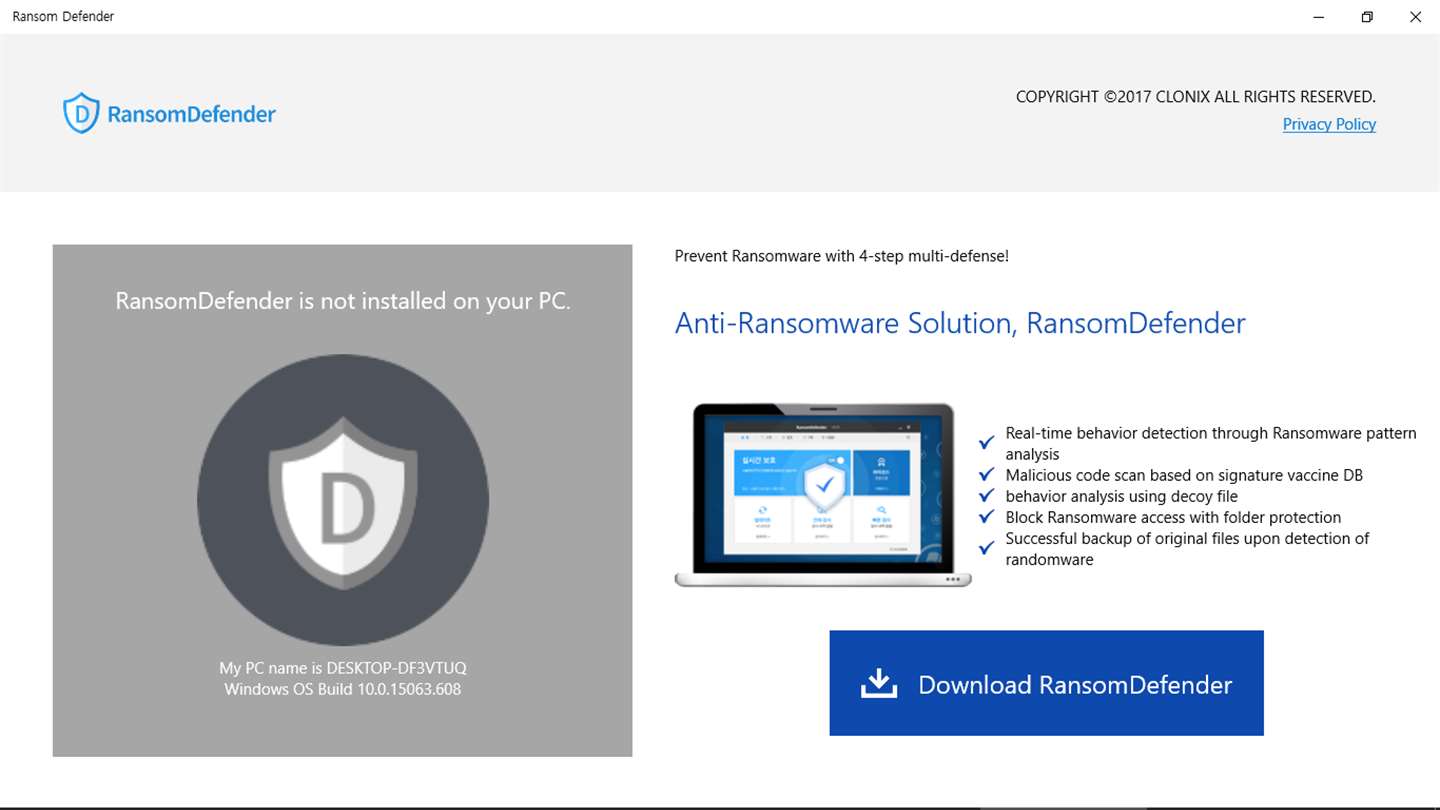Click the download arrow icon on button

click(878, 684)
